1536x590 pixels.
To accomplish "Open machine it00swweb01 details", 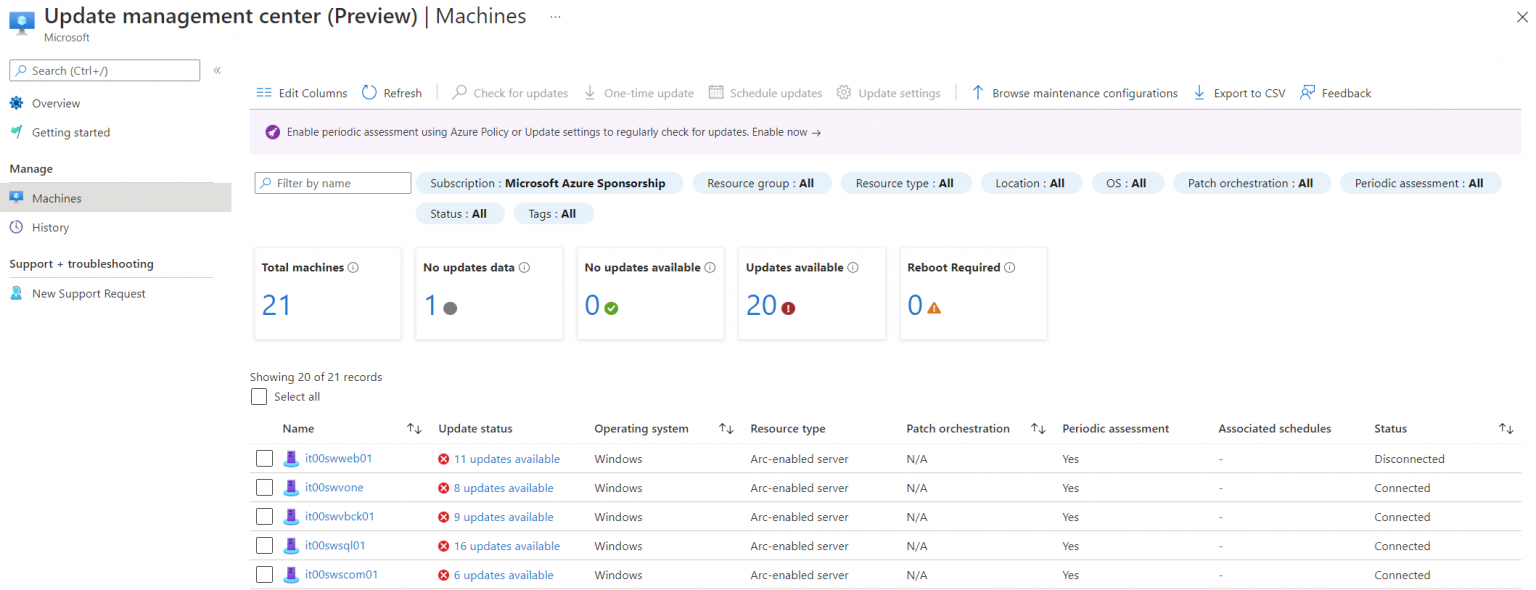I will pos(340,458).
